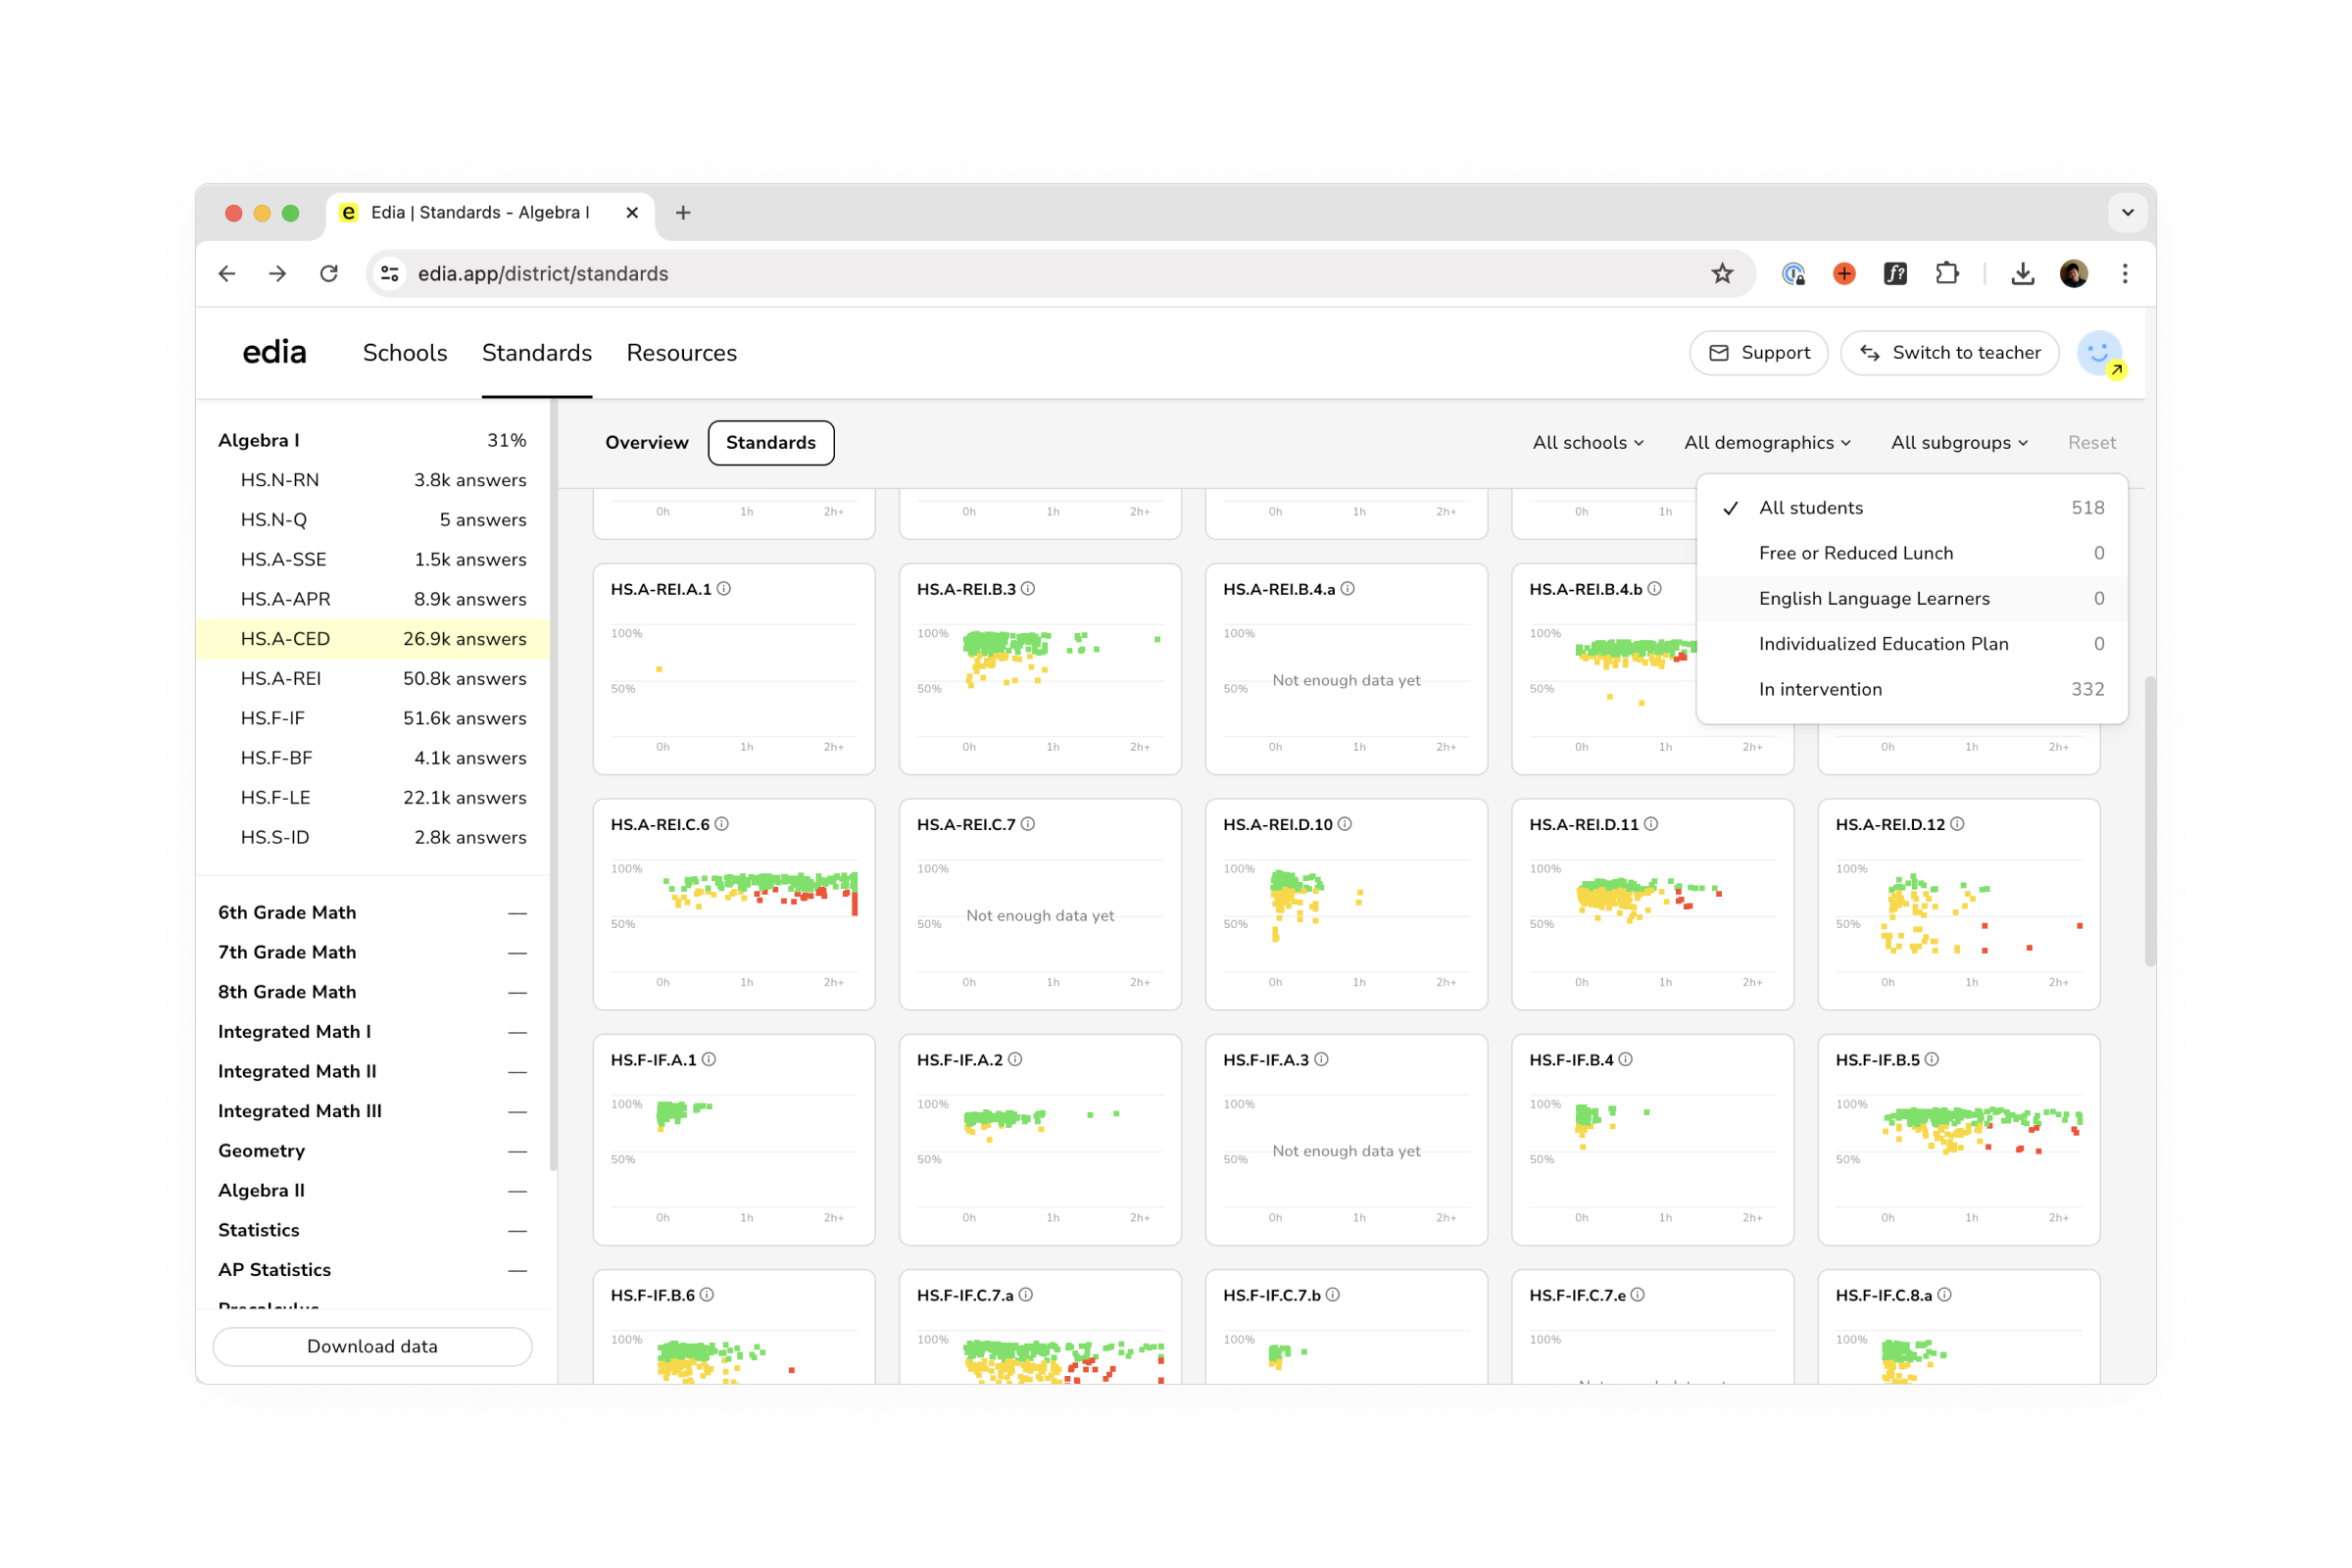Choose English Language Learners demographic
The height and width of the screenshot is (1568, 2352).
click(1873, 598)
